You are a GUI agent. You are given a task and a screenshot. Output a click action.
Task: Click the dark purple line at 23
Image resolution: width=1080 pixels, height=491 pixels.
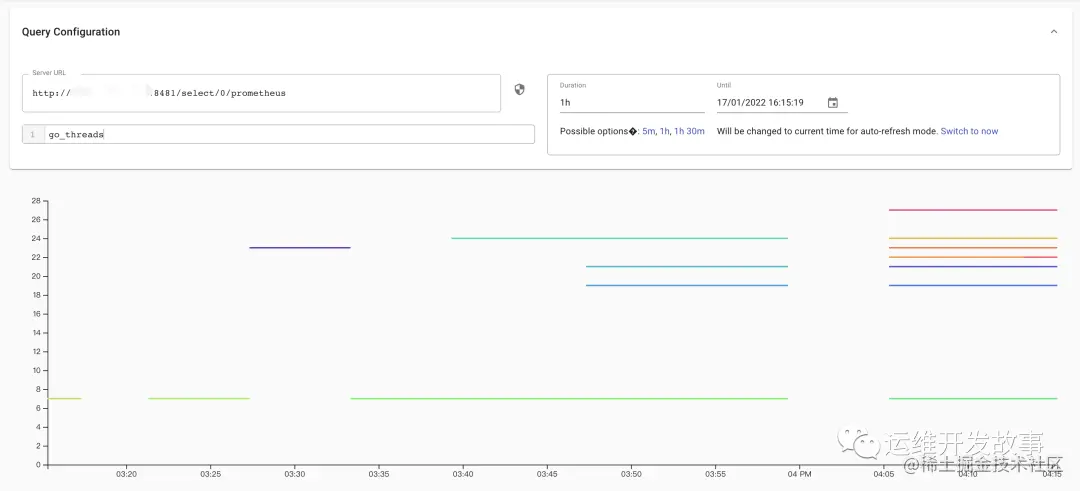(x=300, y=247)
